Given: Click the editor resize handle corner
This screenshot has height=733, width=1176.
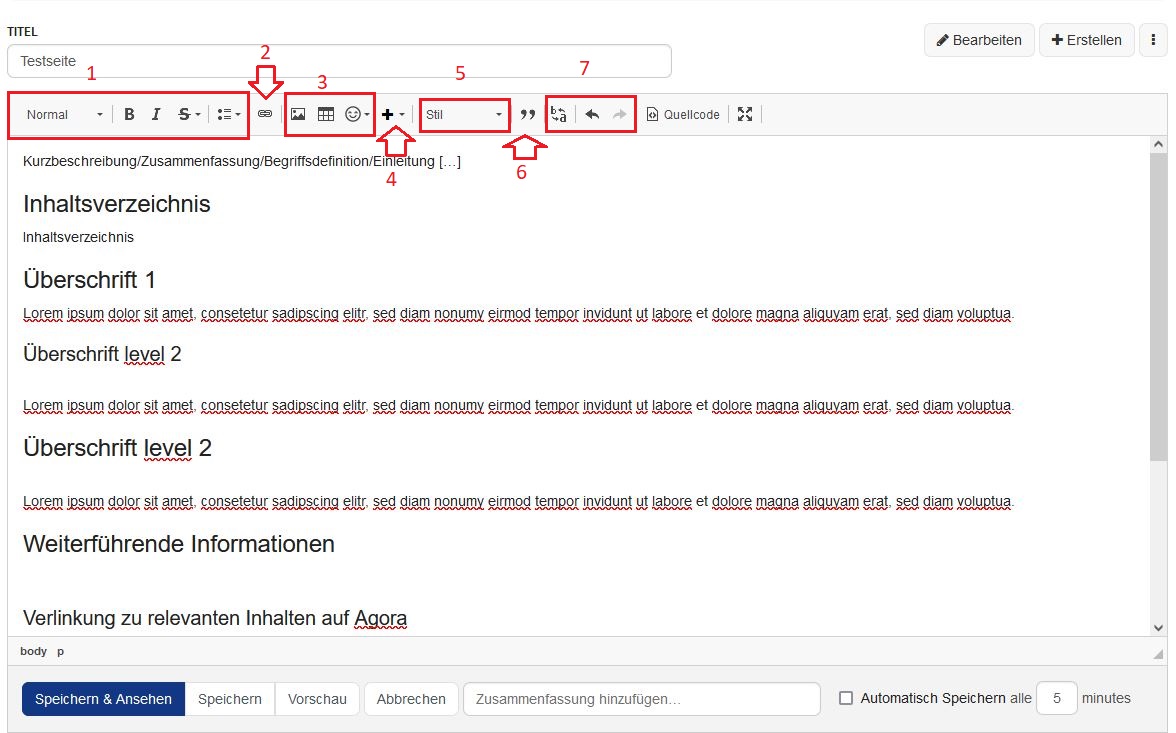Looking at the screenshot, I should [1158, 654].
